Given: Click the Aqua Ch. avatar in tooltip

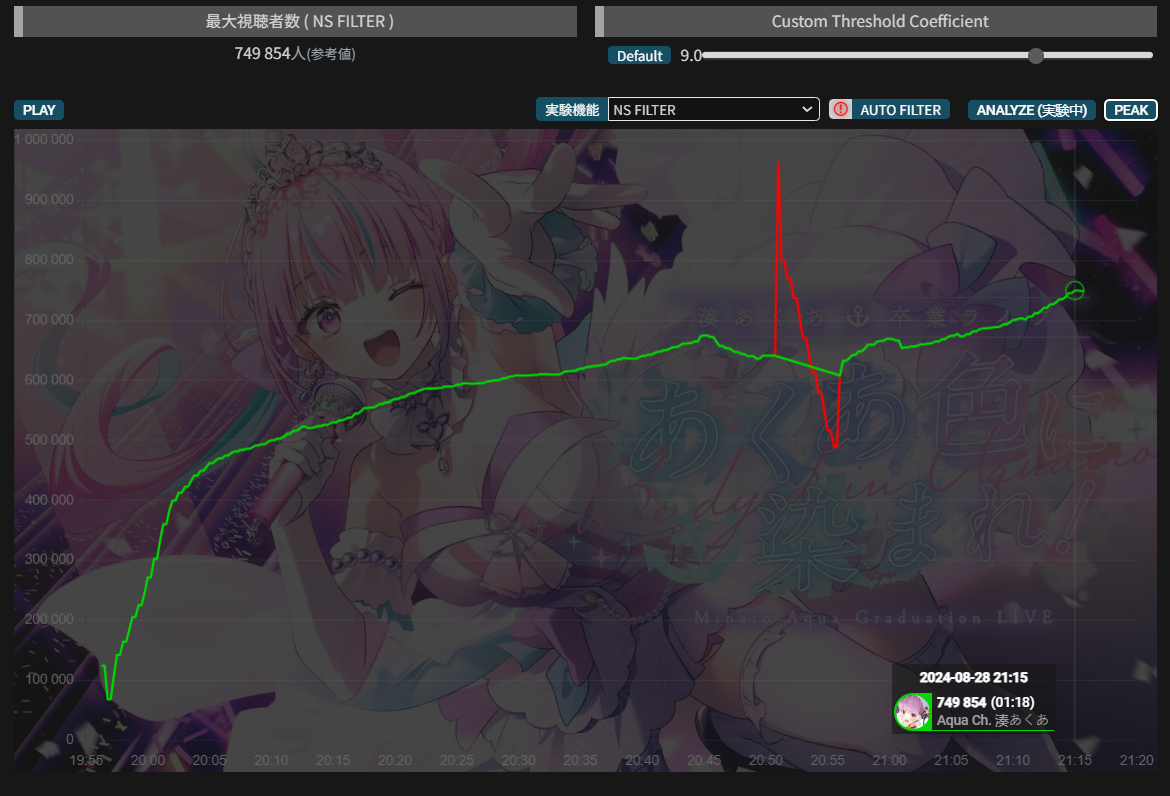Looking at the screenshot, I should pyautogui.click(x=913, y=711).
